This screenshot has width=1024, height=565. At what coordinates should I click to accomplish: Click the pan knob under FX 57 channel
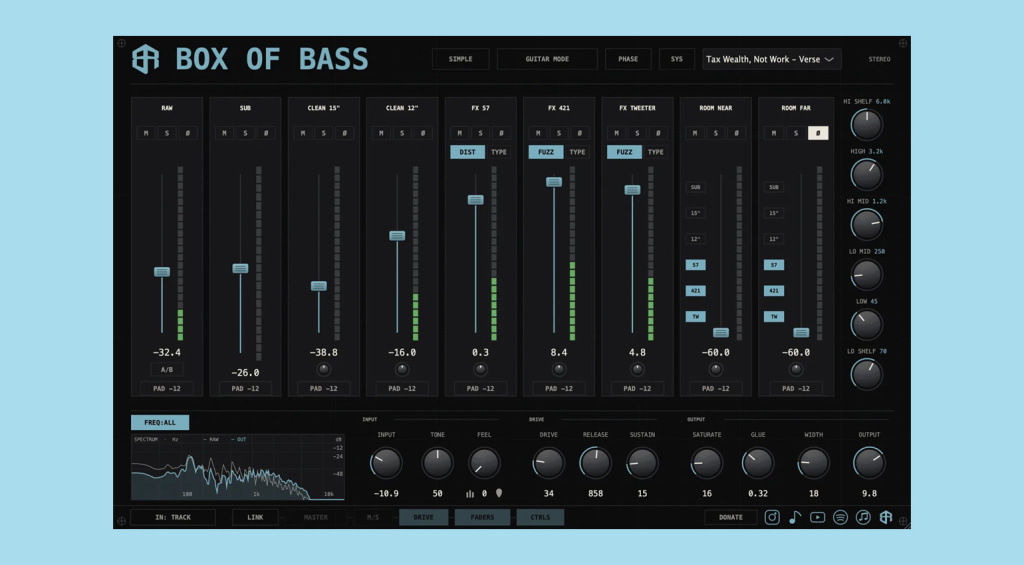pos(480,369)
